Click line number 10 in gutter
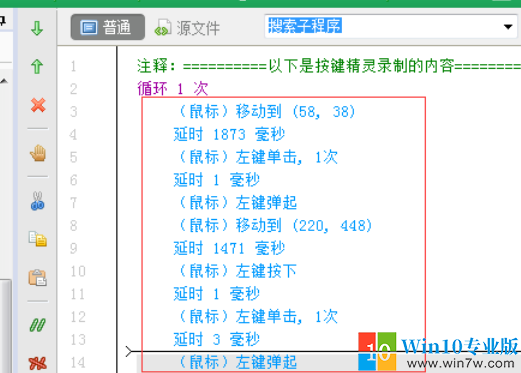 (78, 271)
